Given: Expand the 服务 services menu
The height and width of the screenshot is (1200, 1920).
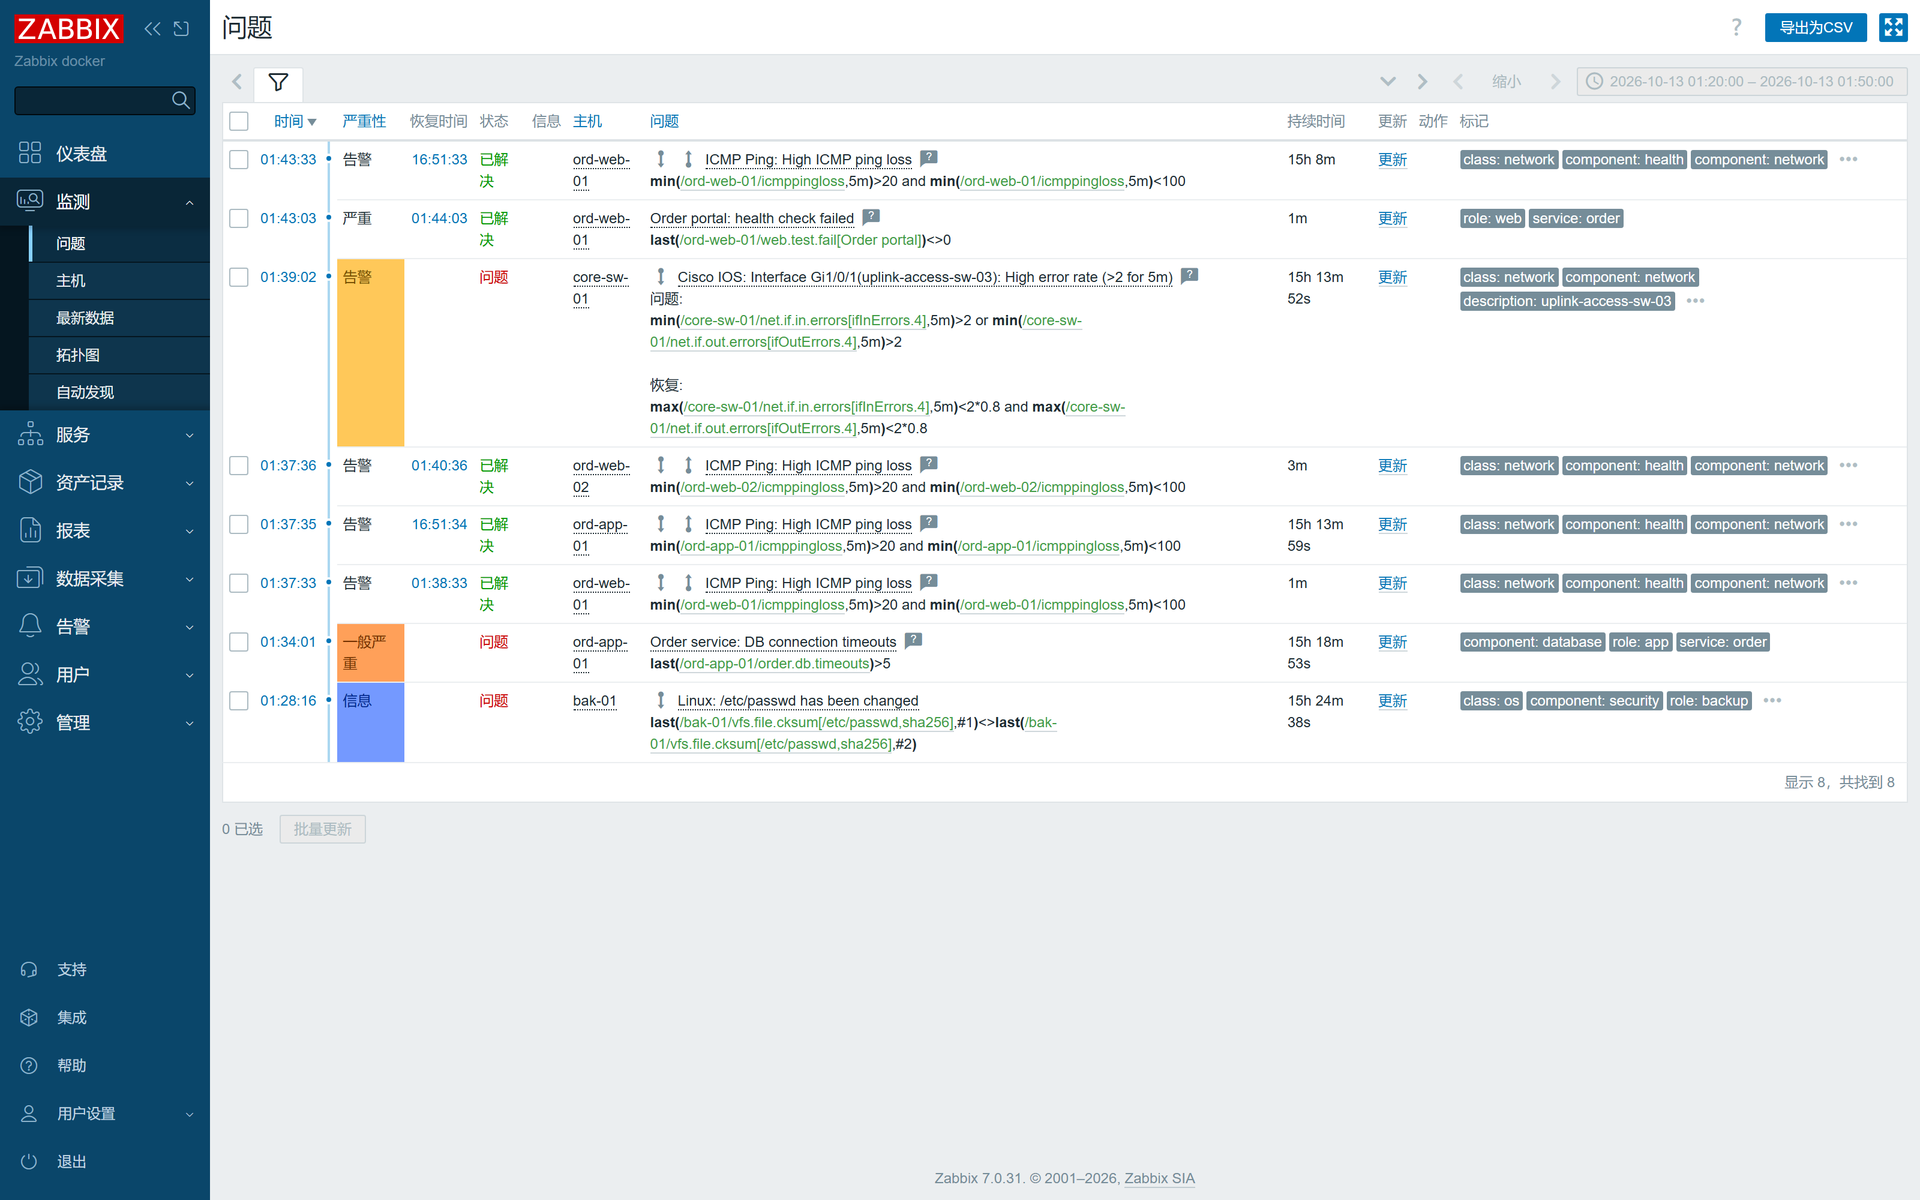Looking at the screenshot, I should [105, 435].
